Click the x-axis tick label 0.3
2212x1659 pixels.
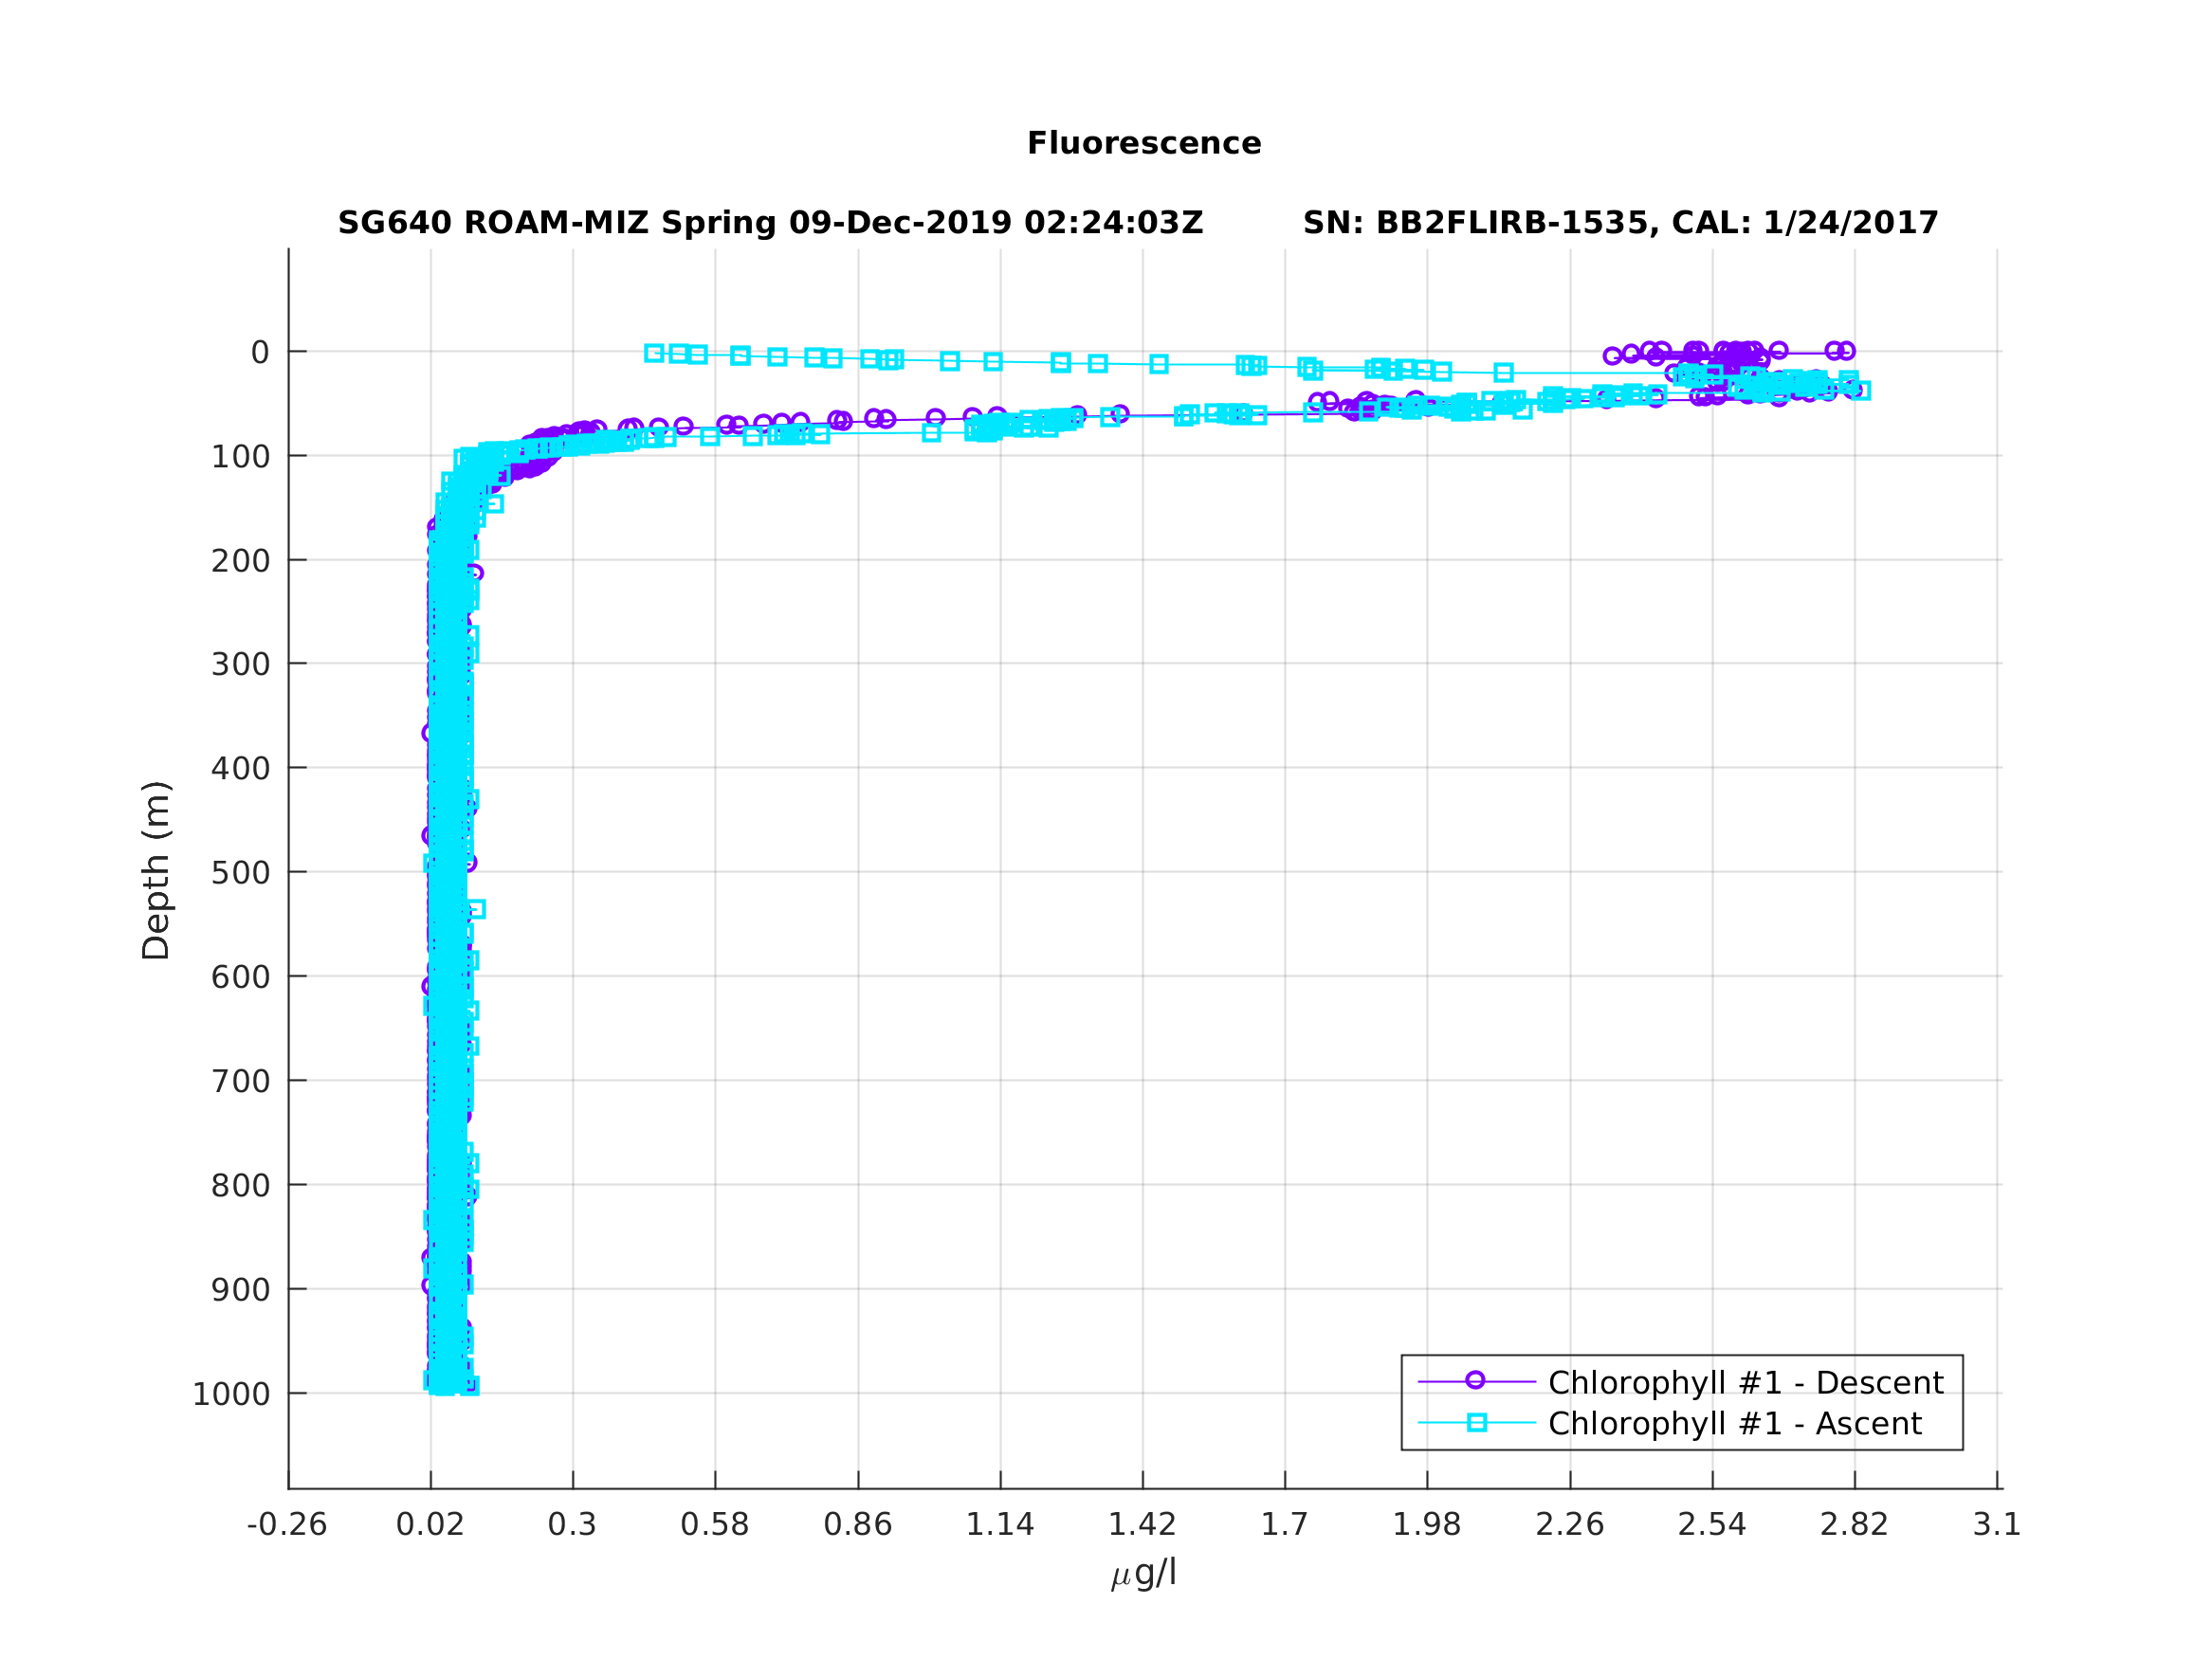(572, 1525)
